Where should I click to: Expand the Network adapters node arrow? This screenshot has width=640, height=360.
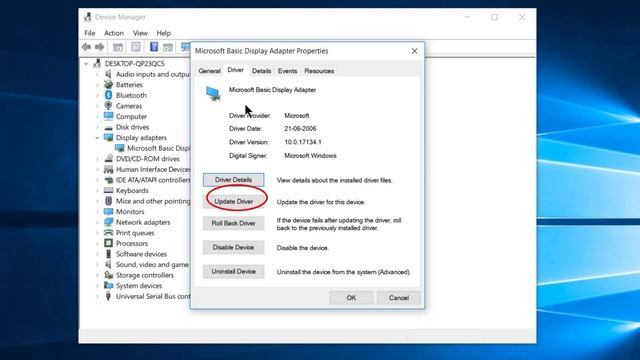click(97, 222)
